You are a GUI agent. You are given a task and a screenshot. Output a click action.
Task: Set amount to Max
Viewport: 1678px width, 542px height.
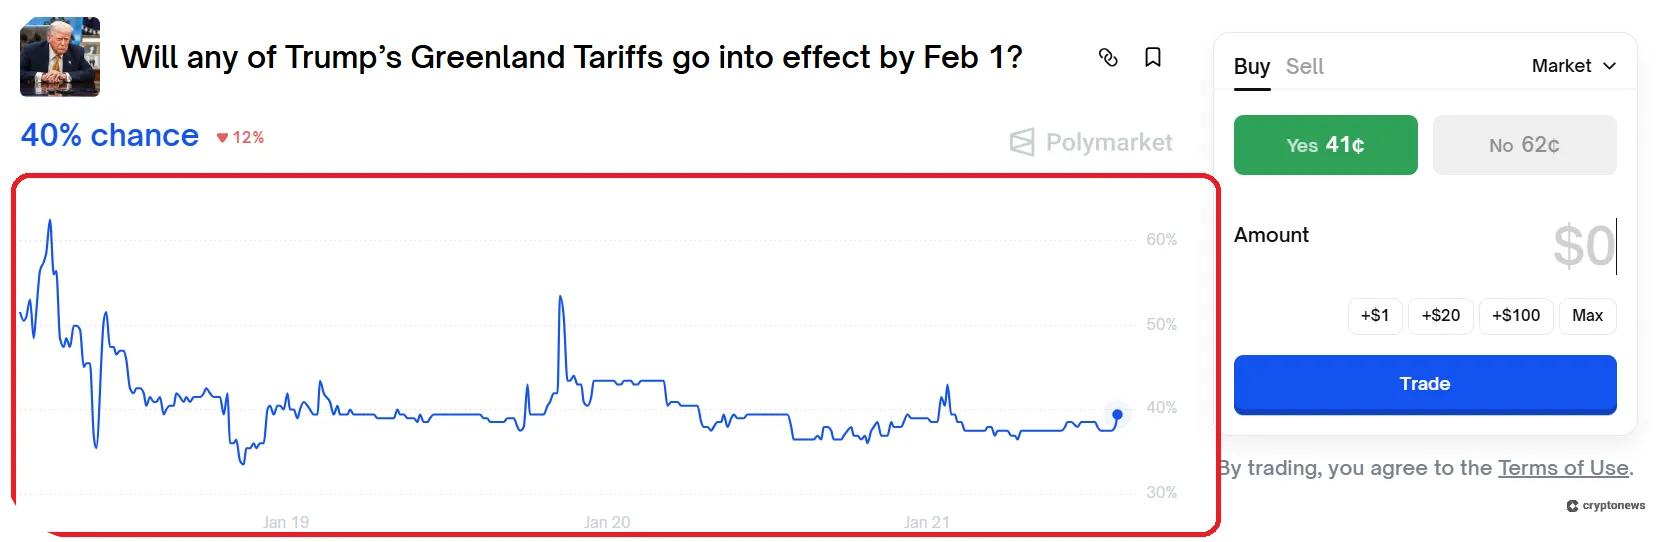[x=1587, y=316]
